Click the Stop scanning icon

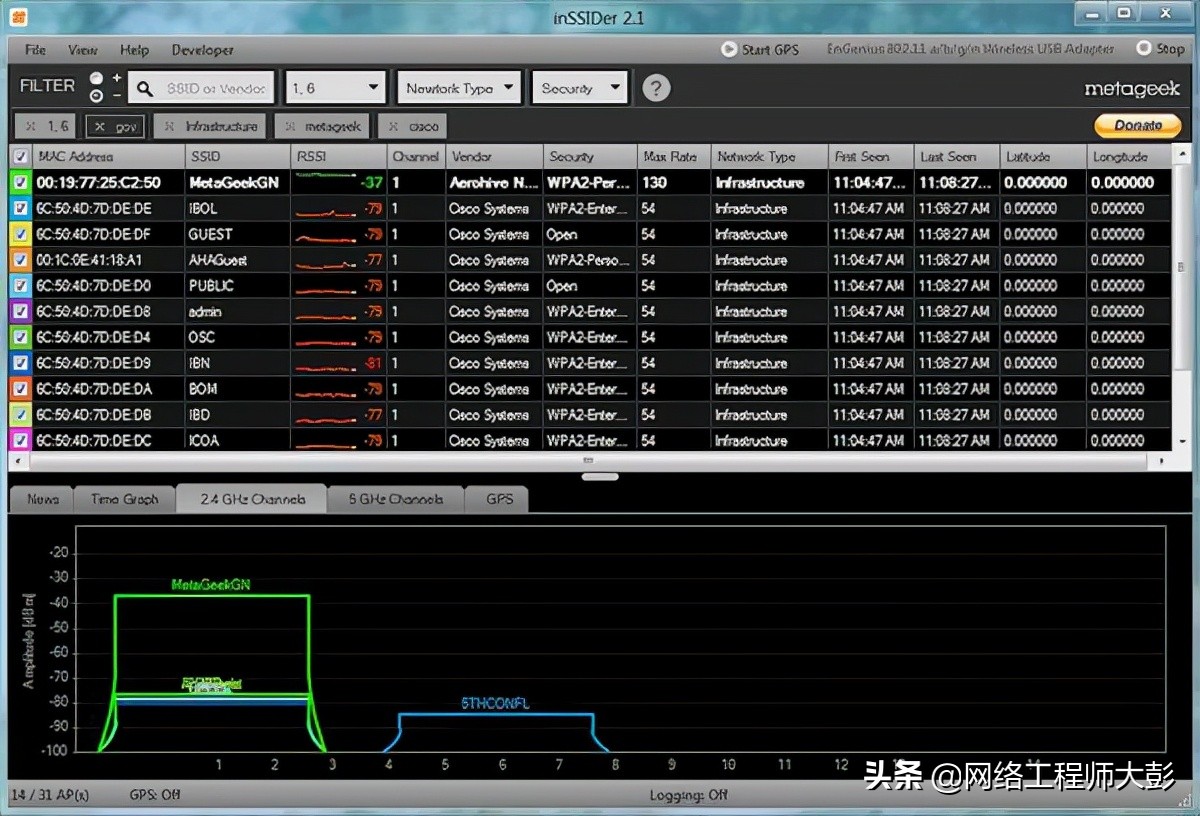tap(1144, 48)
